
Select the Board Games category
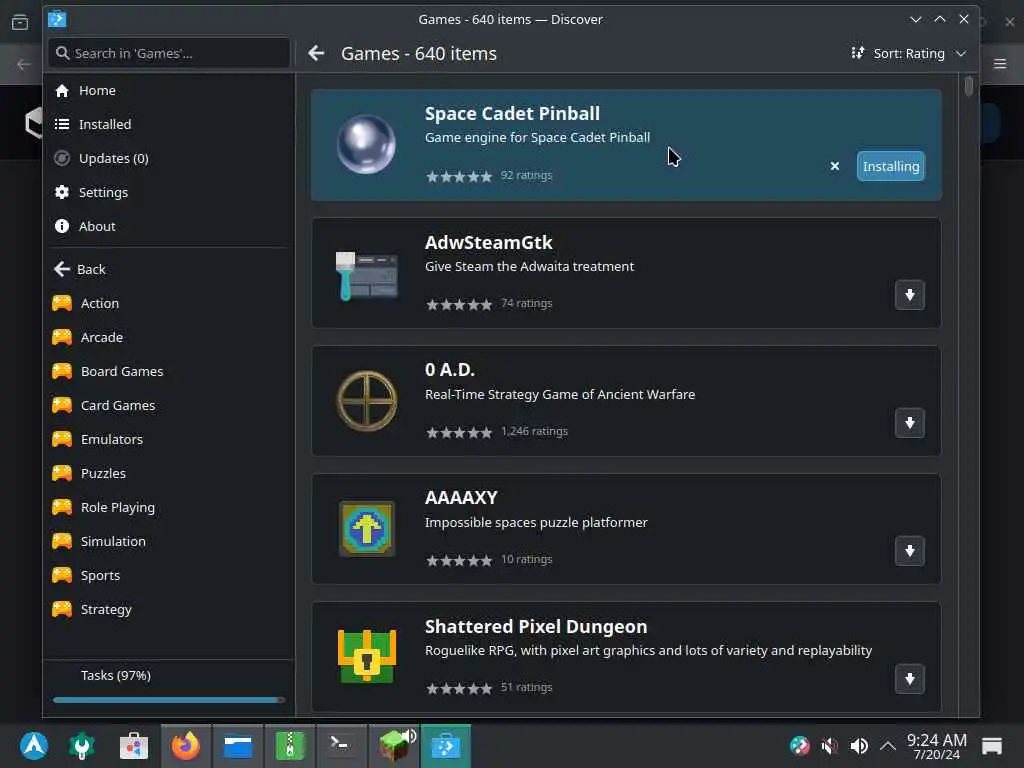[x=168, y=372]
